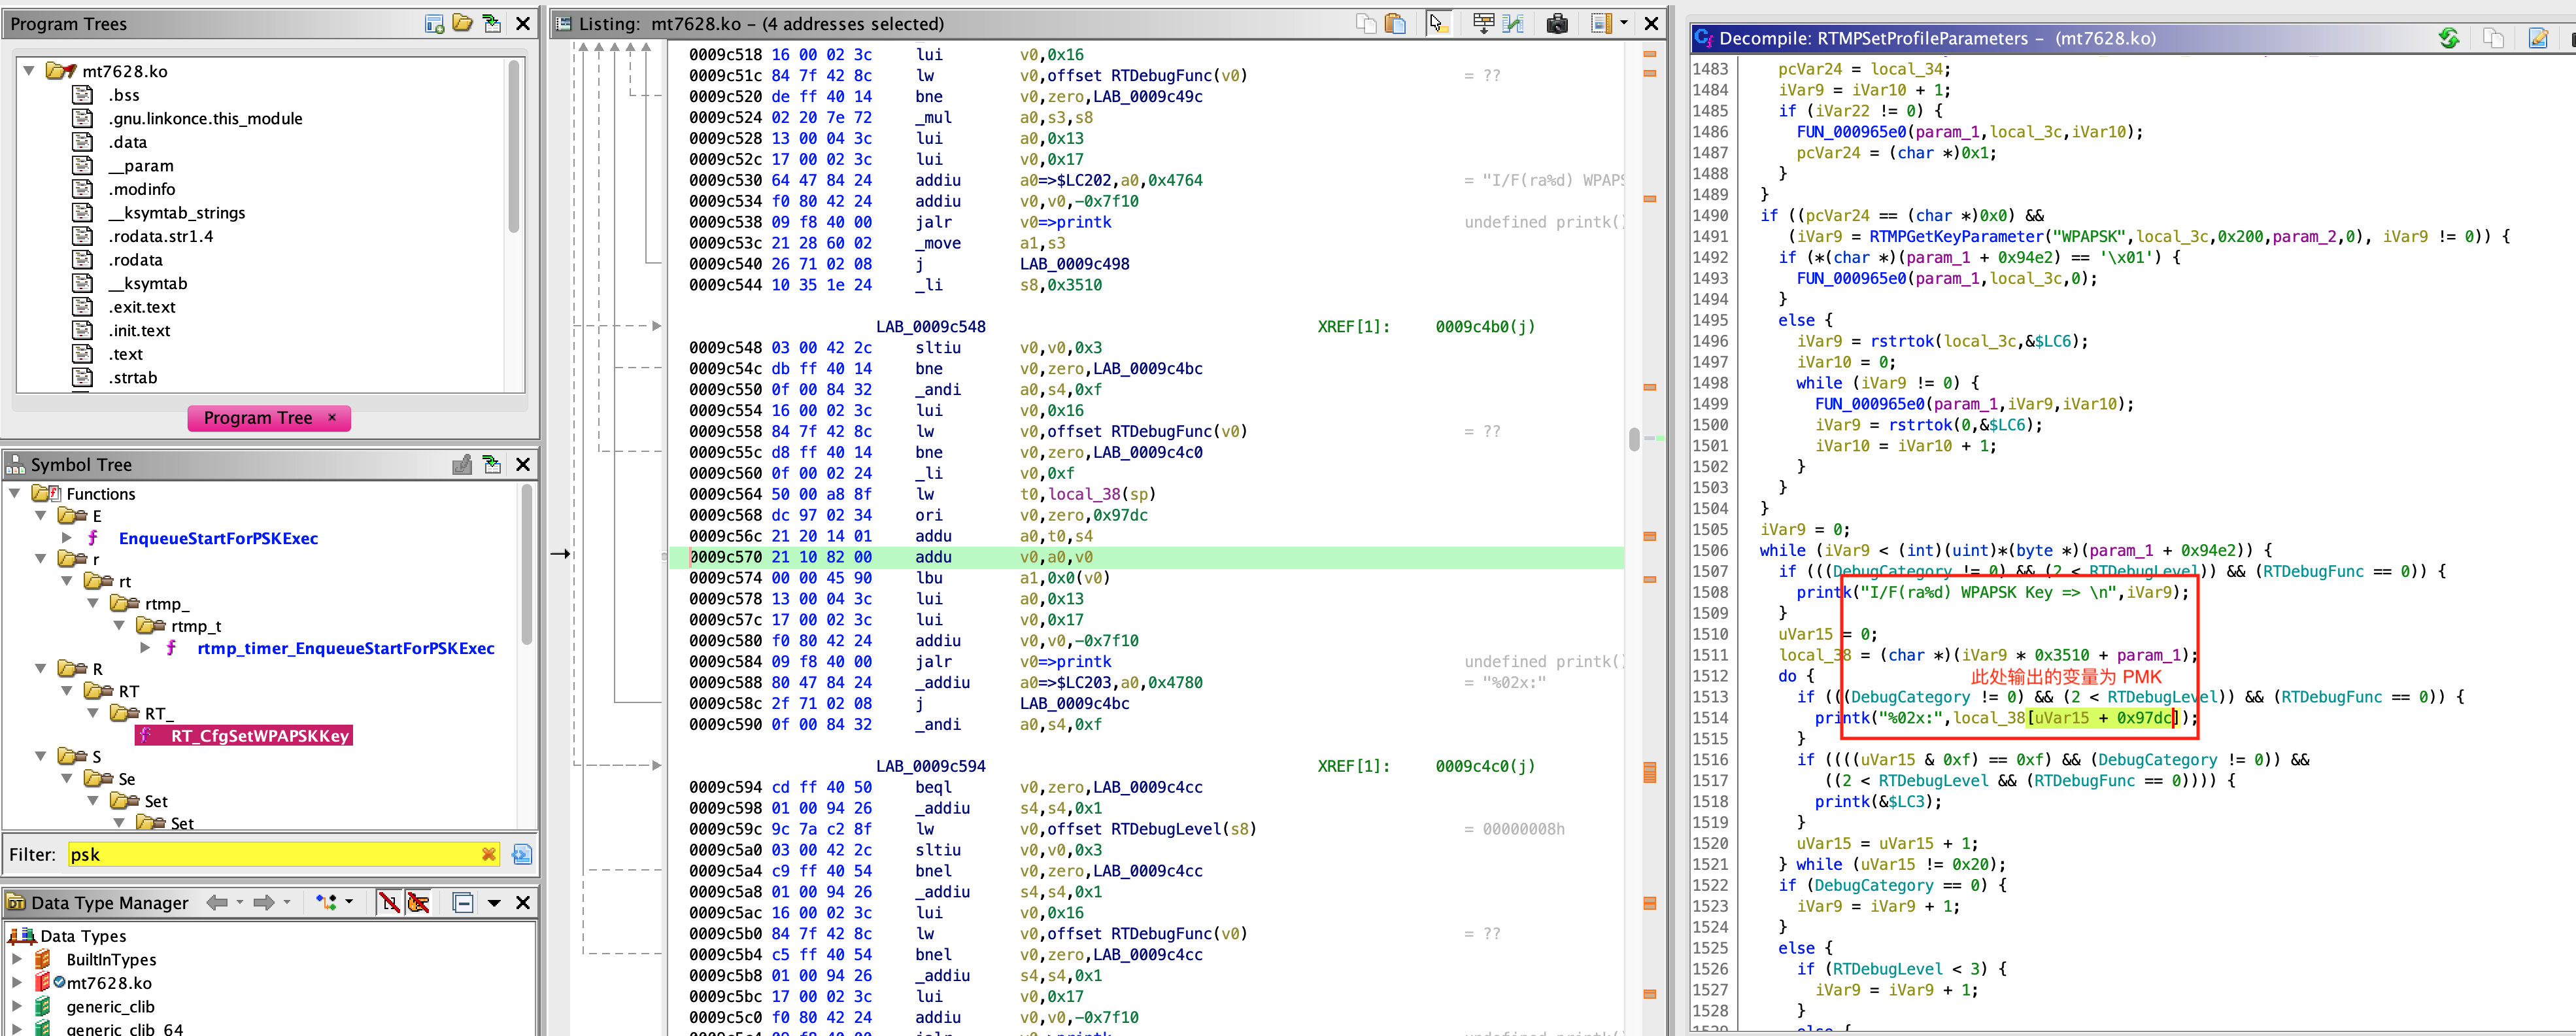
Task: Click the Listing header format icon
Action: tap(1601, 23)
